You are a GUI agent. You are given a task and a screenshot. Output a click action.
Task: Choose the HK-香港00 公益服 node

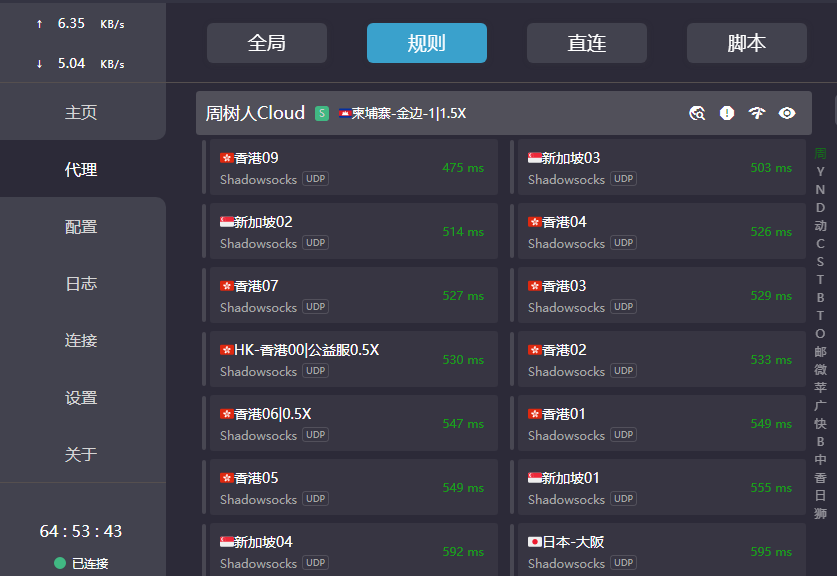click(350, 359)
